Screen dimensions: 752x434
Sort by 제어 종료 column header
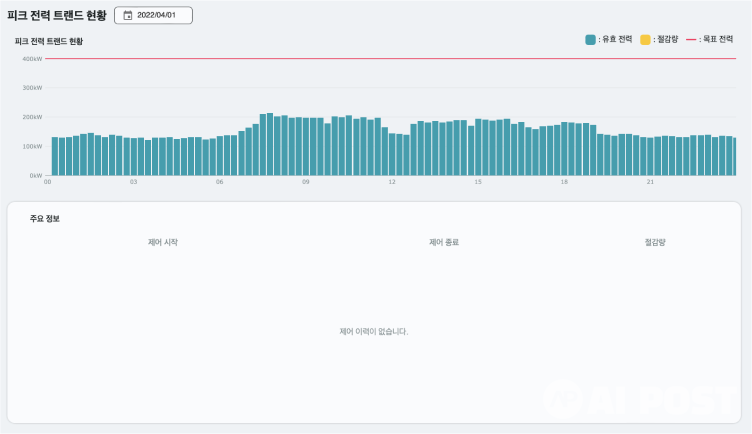(444, 242)
